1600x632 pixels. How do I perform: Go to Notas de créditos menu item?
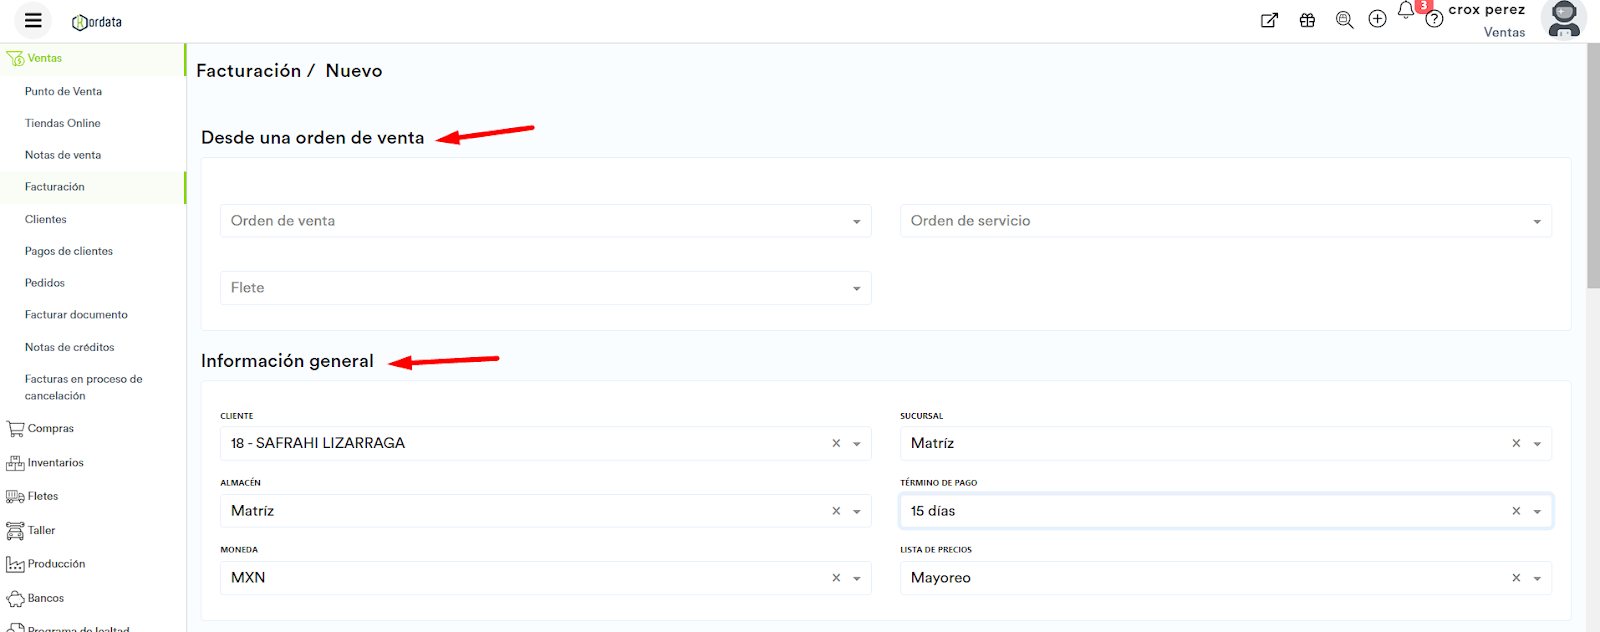point(69,347)
